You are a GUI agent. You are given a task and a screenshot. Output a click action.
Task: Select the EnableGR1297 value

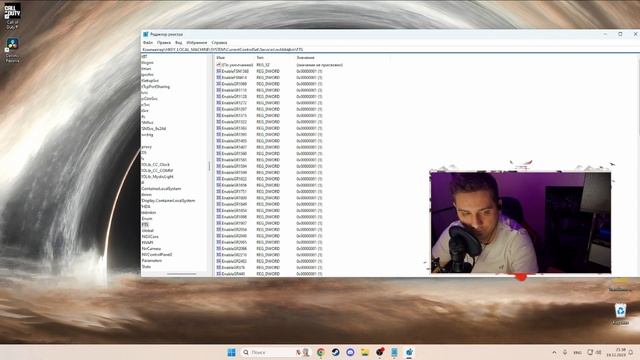234,109
